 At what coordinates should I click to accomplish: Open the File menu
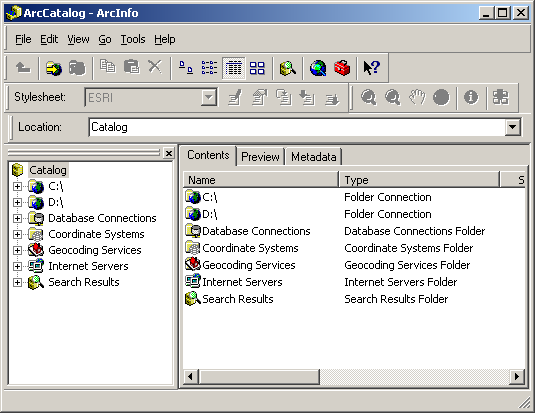pyautogui.click(x=23, y=39)
